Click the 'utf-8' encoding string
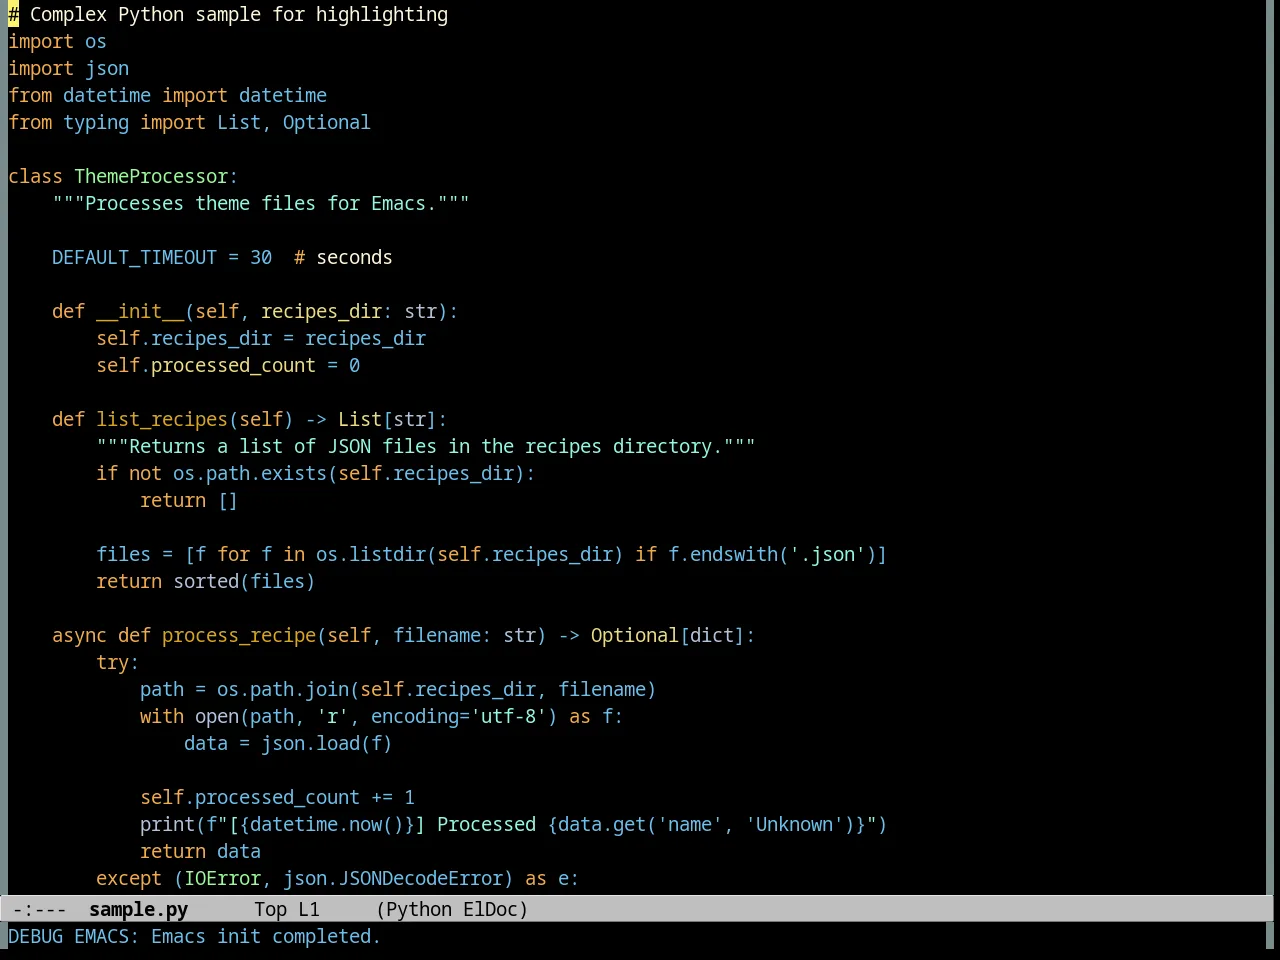This screenshot has height=960, width=1280. [x=508, y=716]
